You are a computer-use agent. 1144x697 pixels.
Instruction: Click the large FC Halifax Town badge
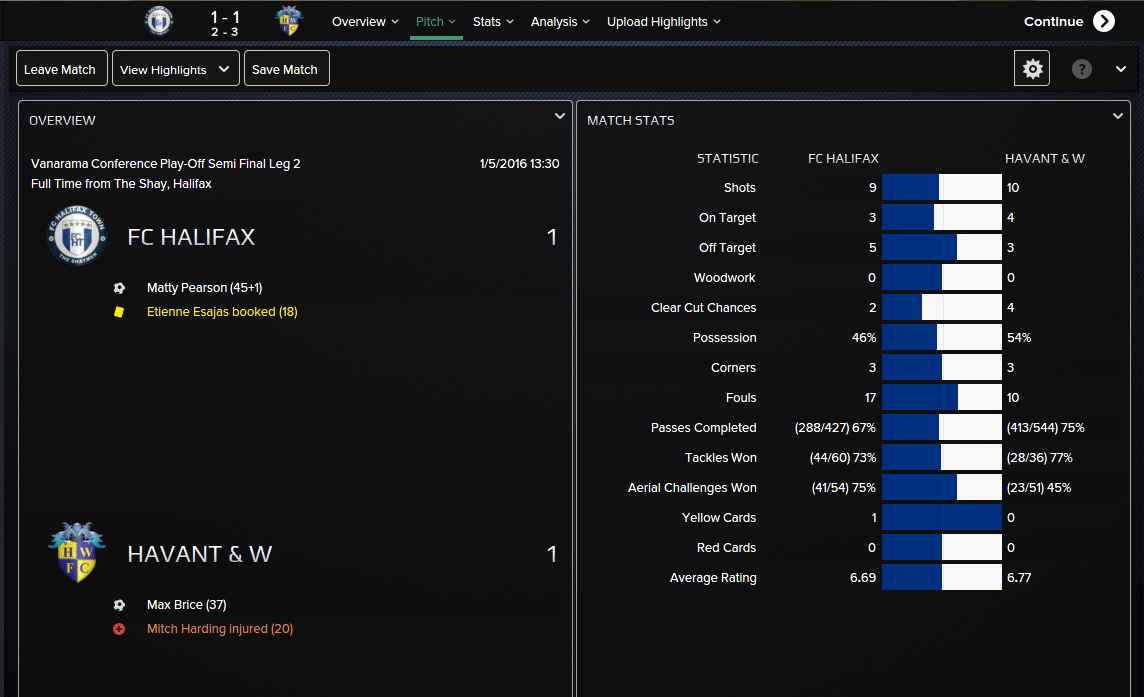[77, 235]
